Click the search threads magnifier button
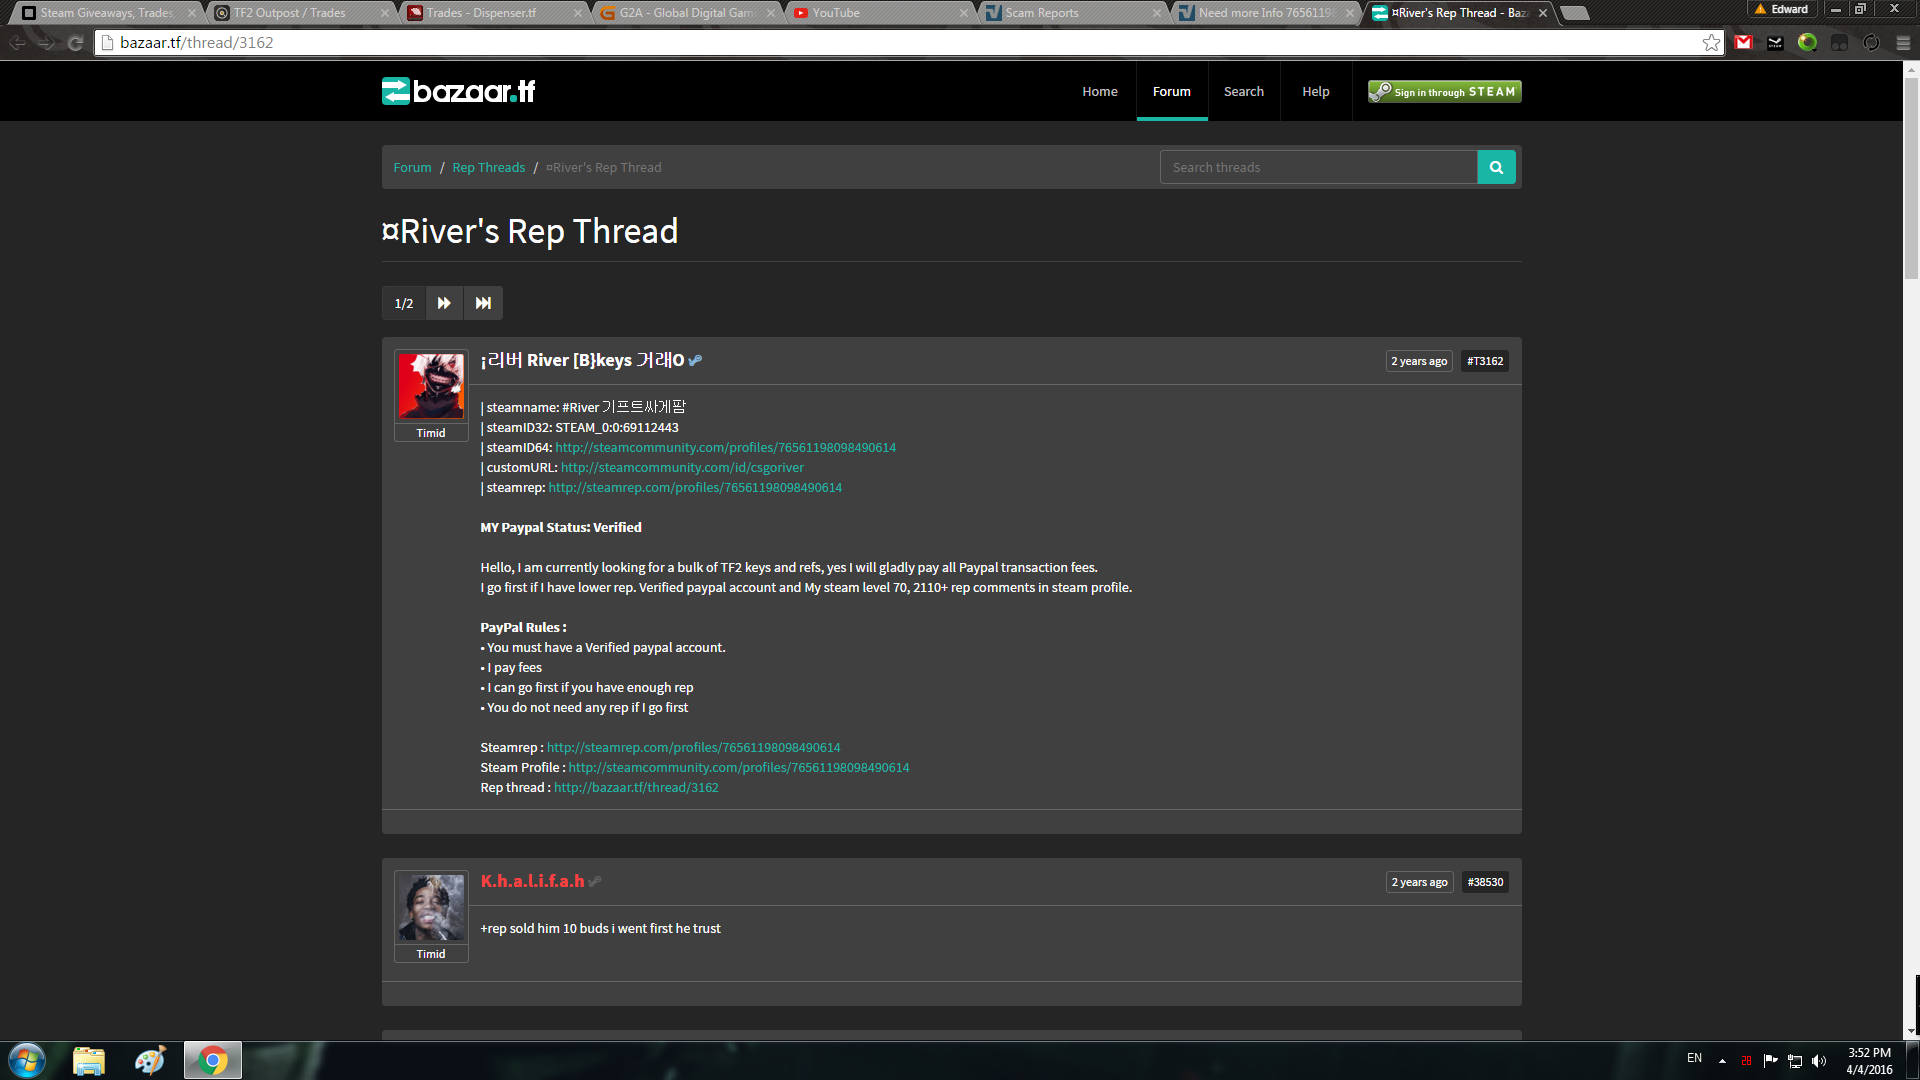This screenshot has width=1920, height=1080. click(x=1496, y=167)
